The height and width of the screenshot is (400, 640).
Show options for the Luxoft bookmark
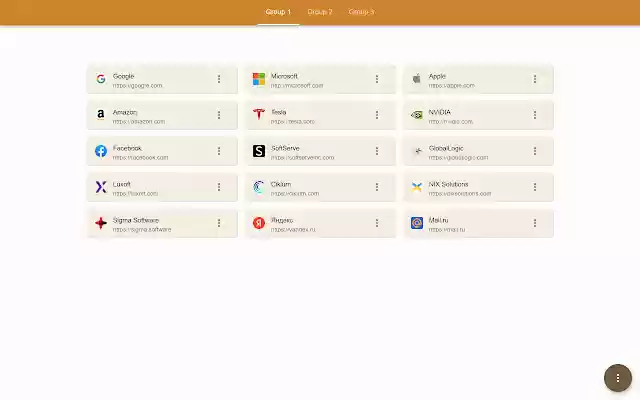[219, 187]
